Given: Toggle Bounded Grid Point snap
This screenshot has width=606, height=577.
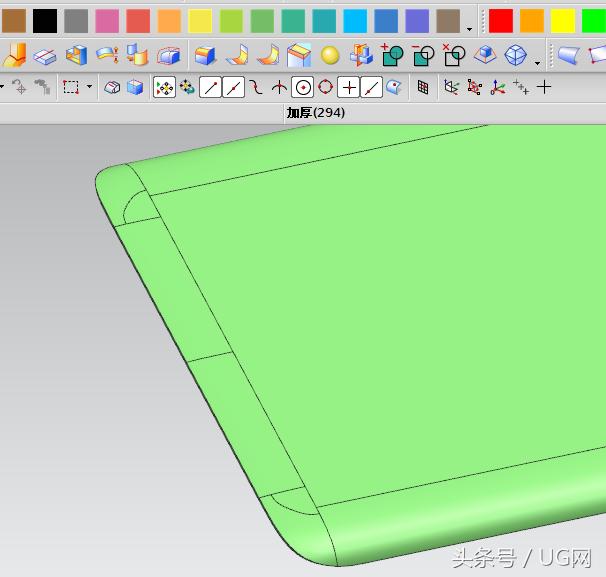Looking at the screenshot, I should click(x=423, y=87).
